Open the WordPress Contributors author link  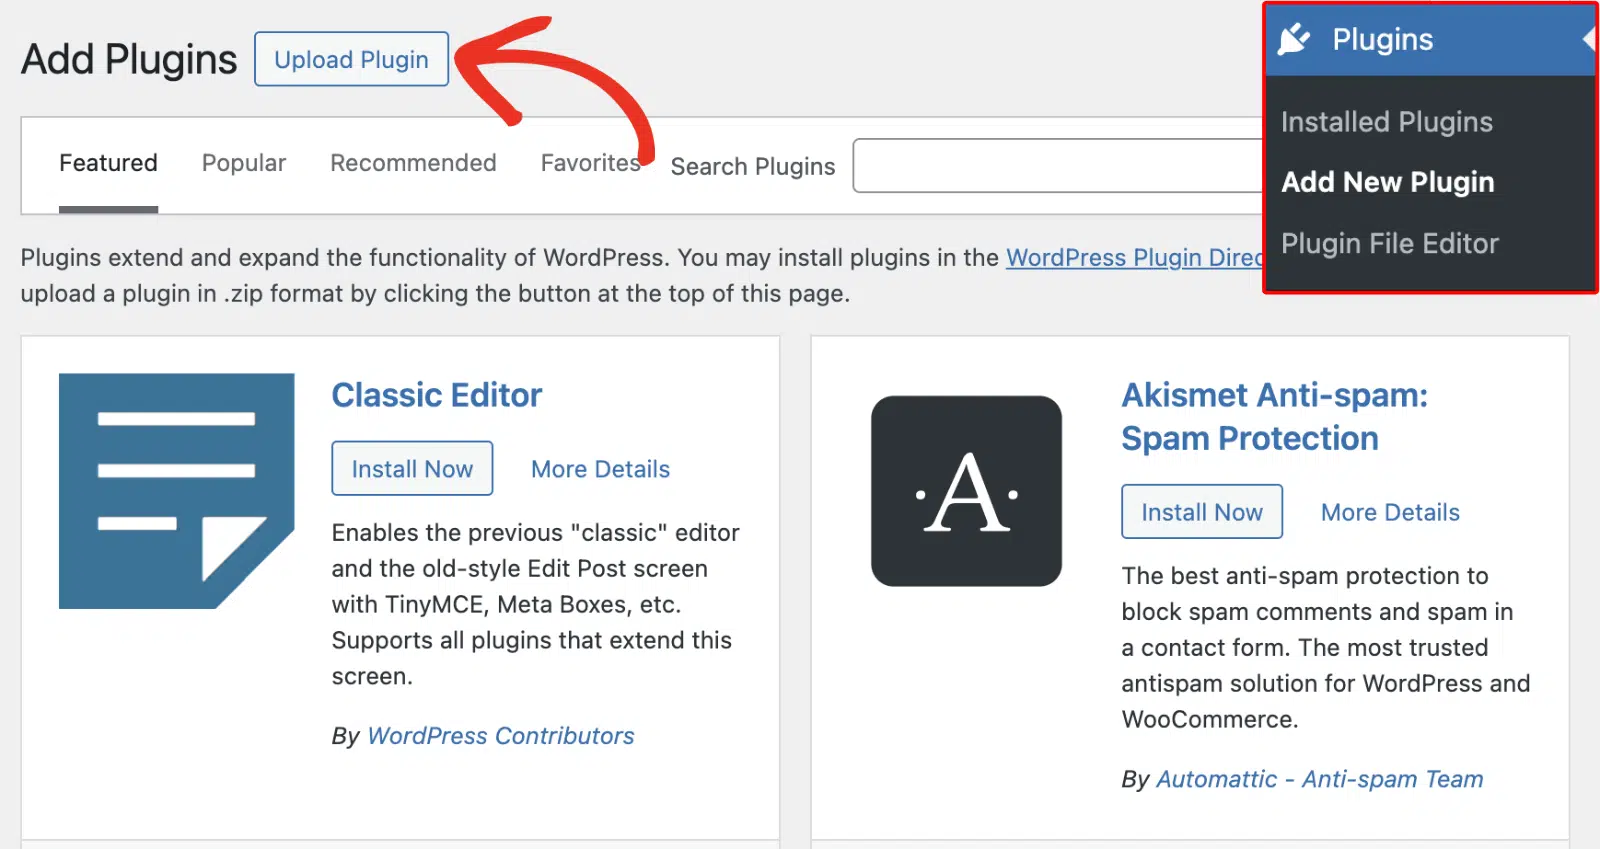(501, 736)
